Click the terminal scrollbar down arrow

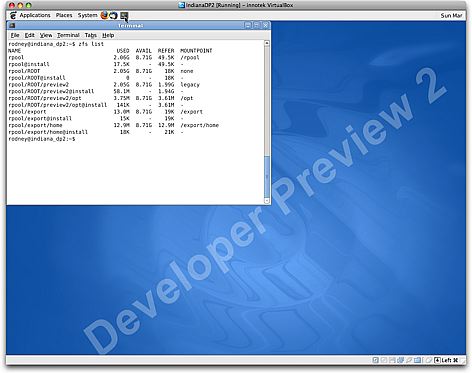[267, 201]
